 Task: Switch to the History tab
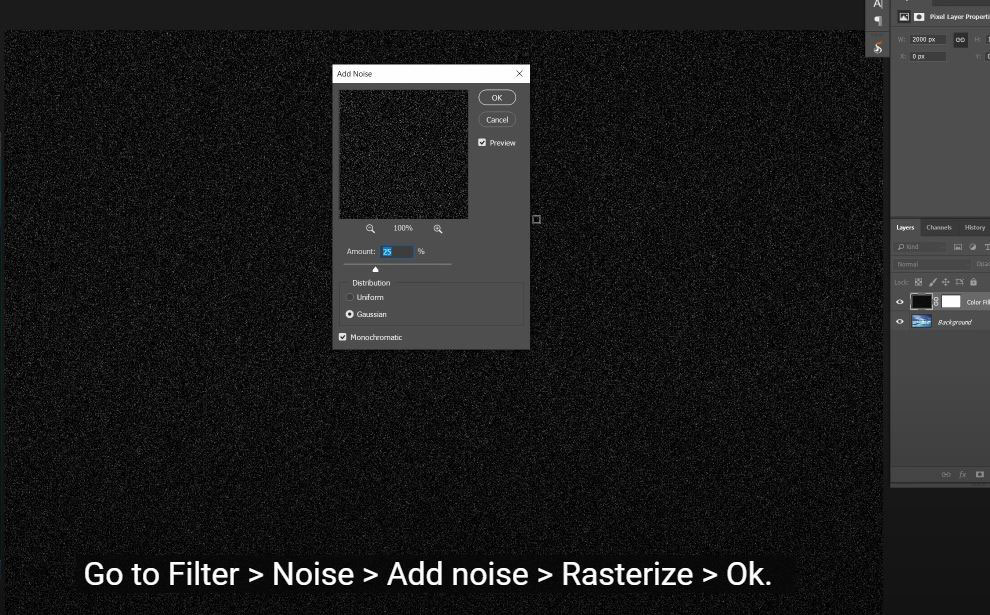click(x=974, y=227)
